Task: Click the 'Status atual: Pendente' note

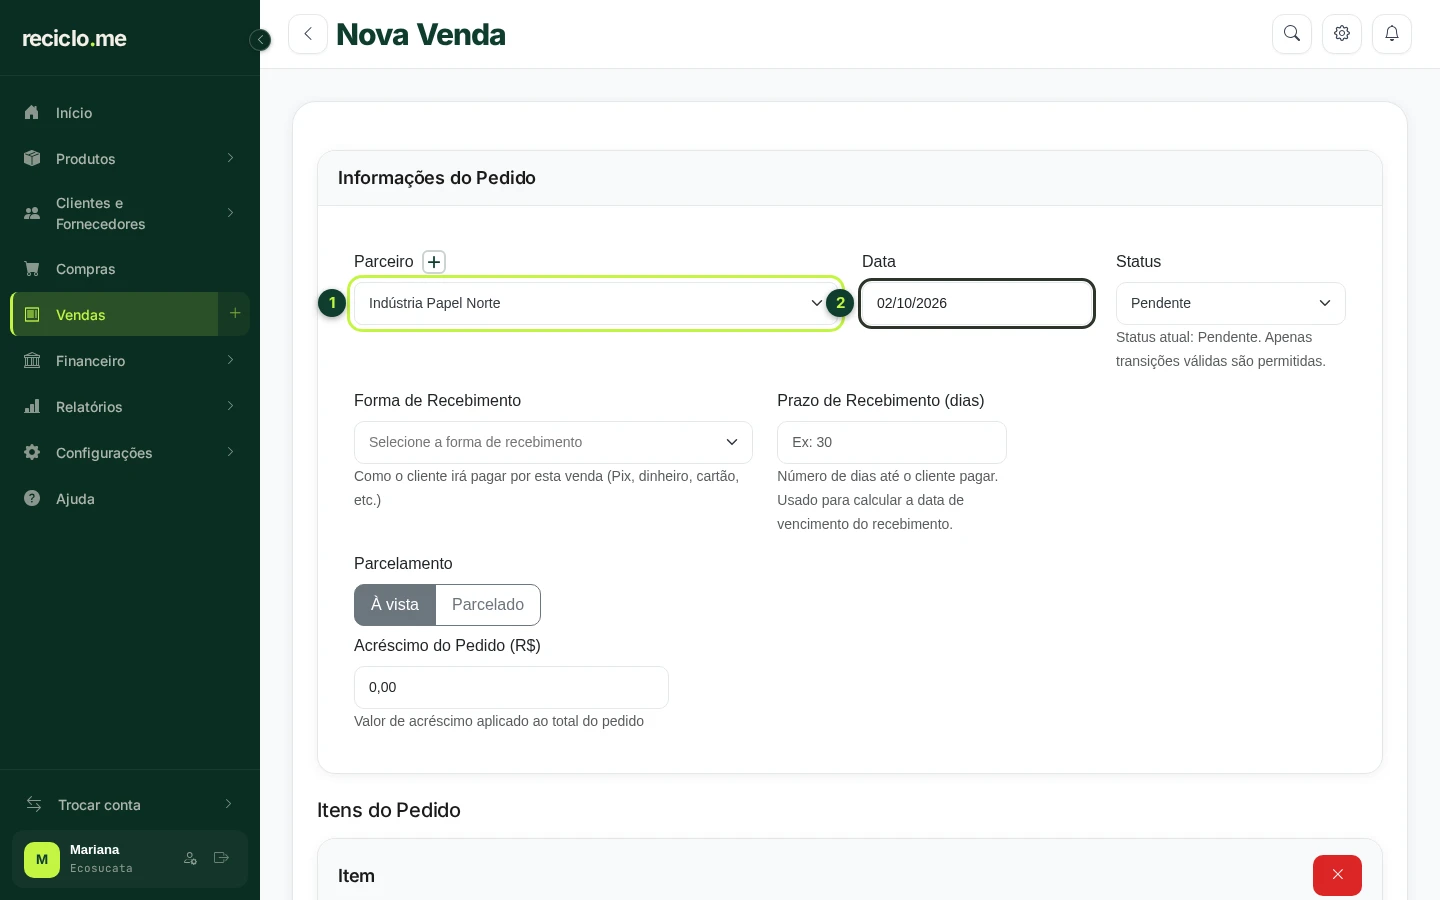Action: (1221, 349)
